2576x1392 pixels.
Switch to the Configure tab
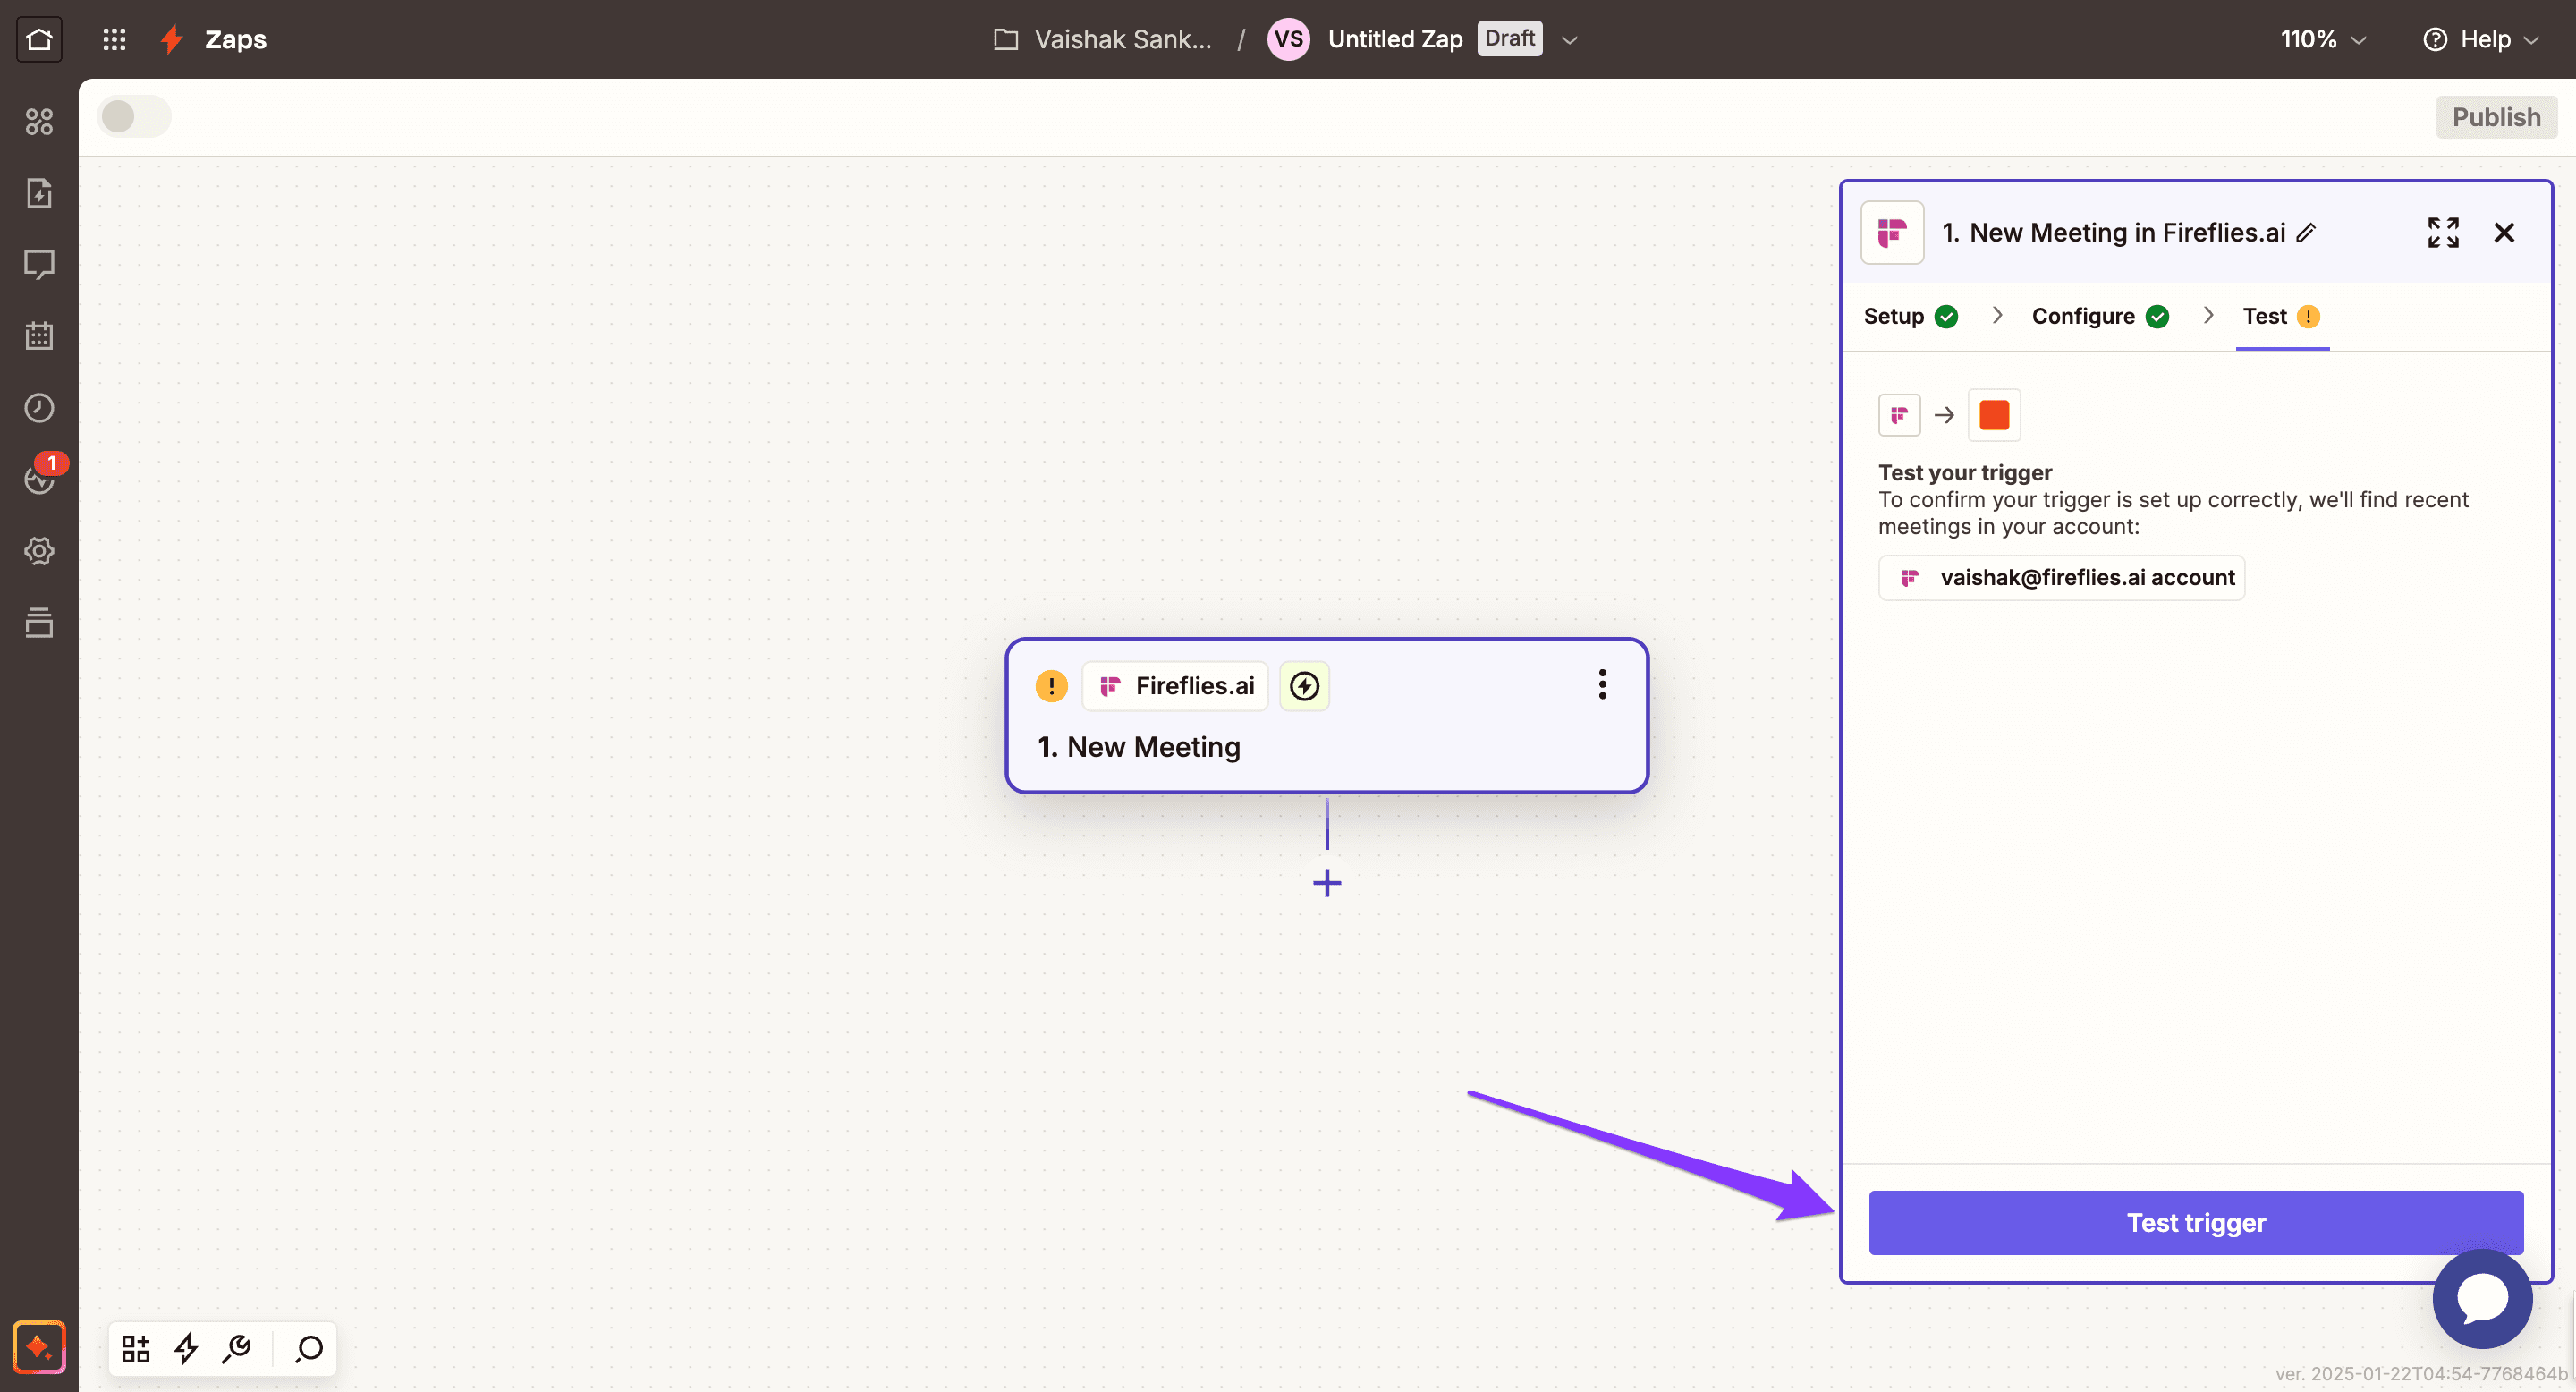click(x=2100, y=316)
